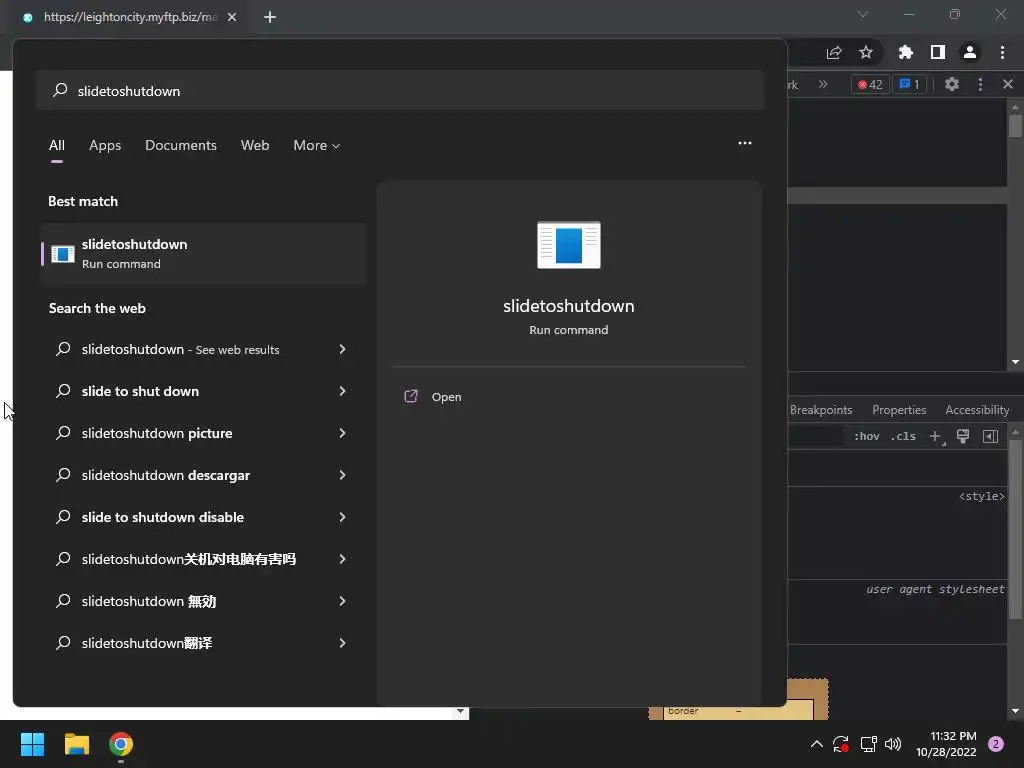Click the <style> source link
The height and width of the screenshot is (768, 1024).
(982, 496)
